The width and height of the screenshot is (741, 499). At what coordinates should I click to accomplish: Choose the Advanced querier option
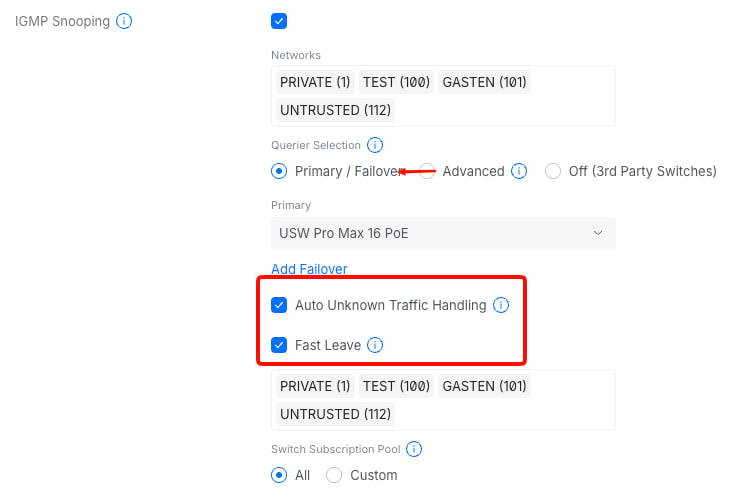pyautogui.click(x=427, y=171)
